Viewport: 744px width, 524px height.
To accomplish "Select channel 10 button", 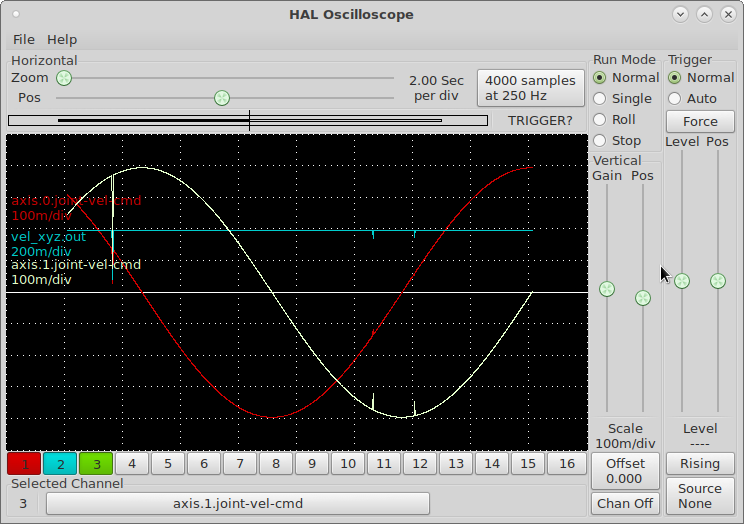I will (348, 464).
